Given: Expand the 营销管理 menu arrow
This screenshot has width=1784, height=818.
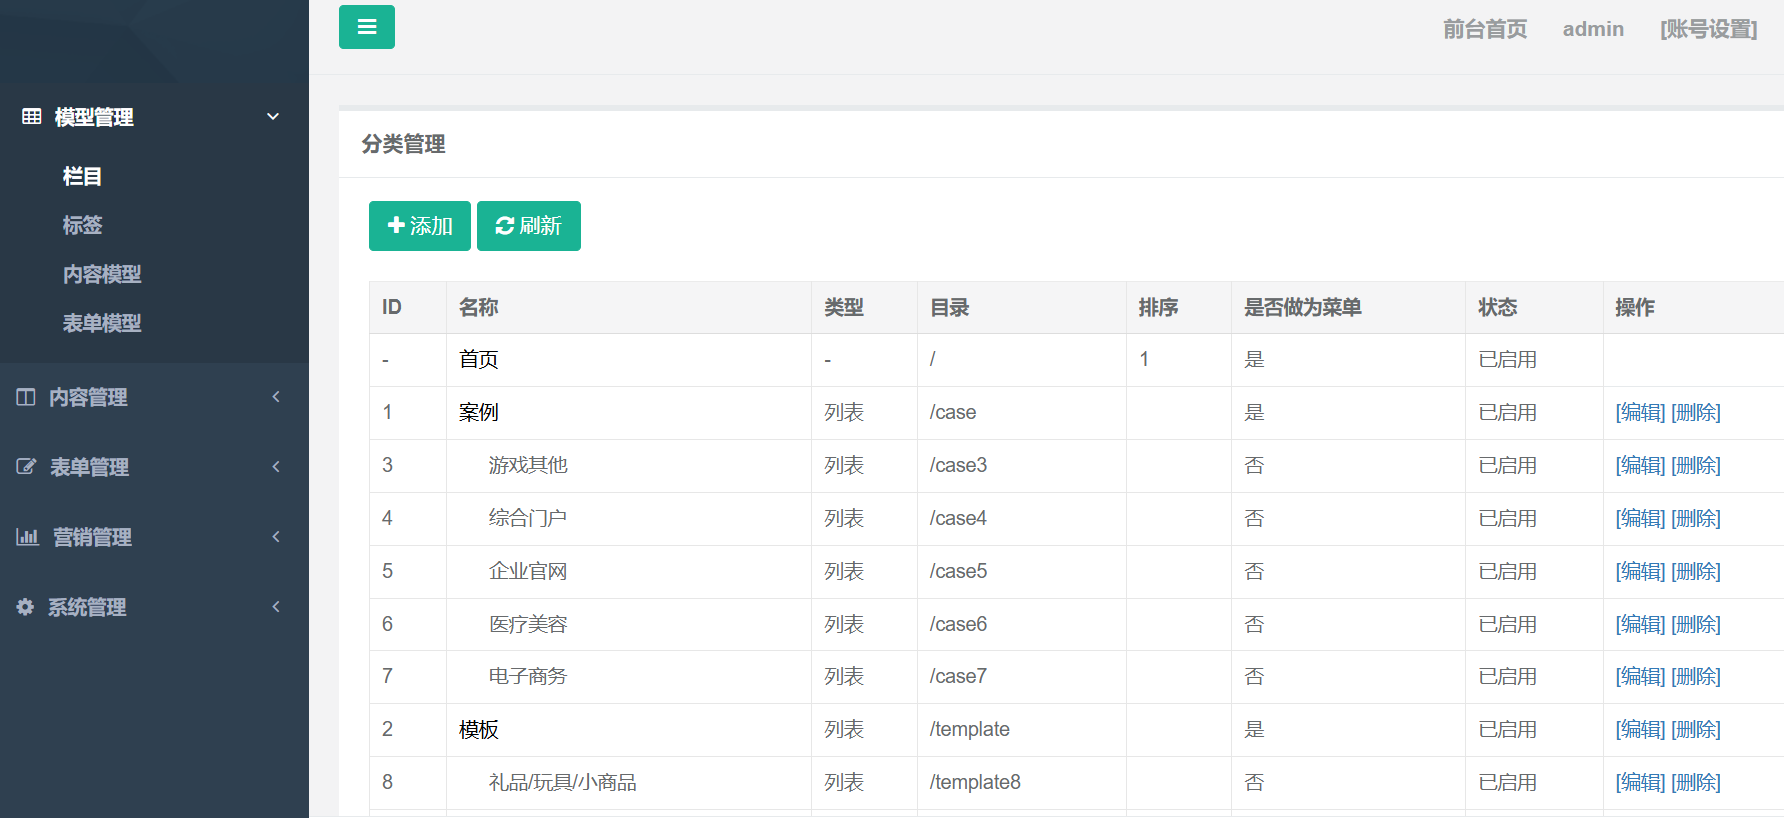Looking at the screenshot, I should pyautogui.click(x=276, y=537).
